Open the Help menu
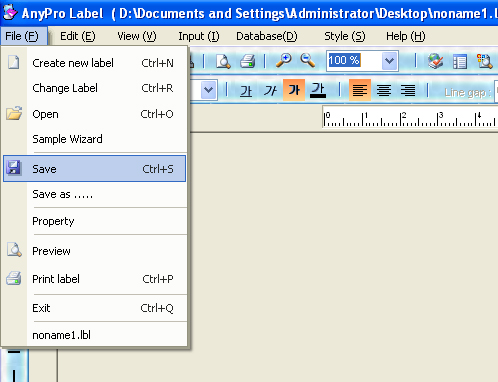498x382 pixels. click(406, 36)
